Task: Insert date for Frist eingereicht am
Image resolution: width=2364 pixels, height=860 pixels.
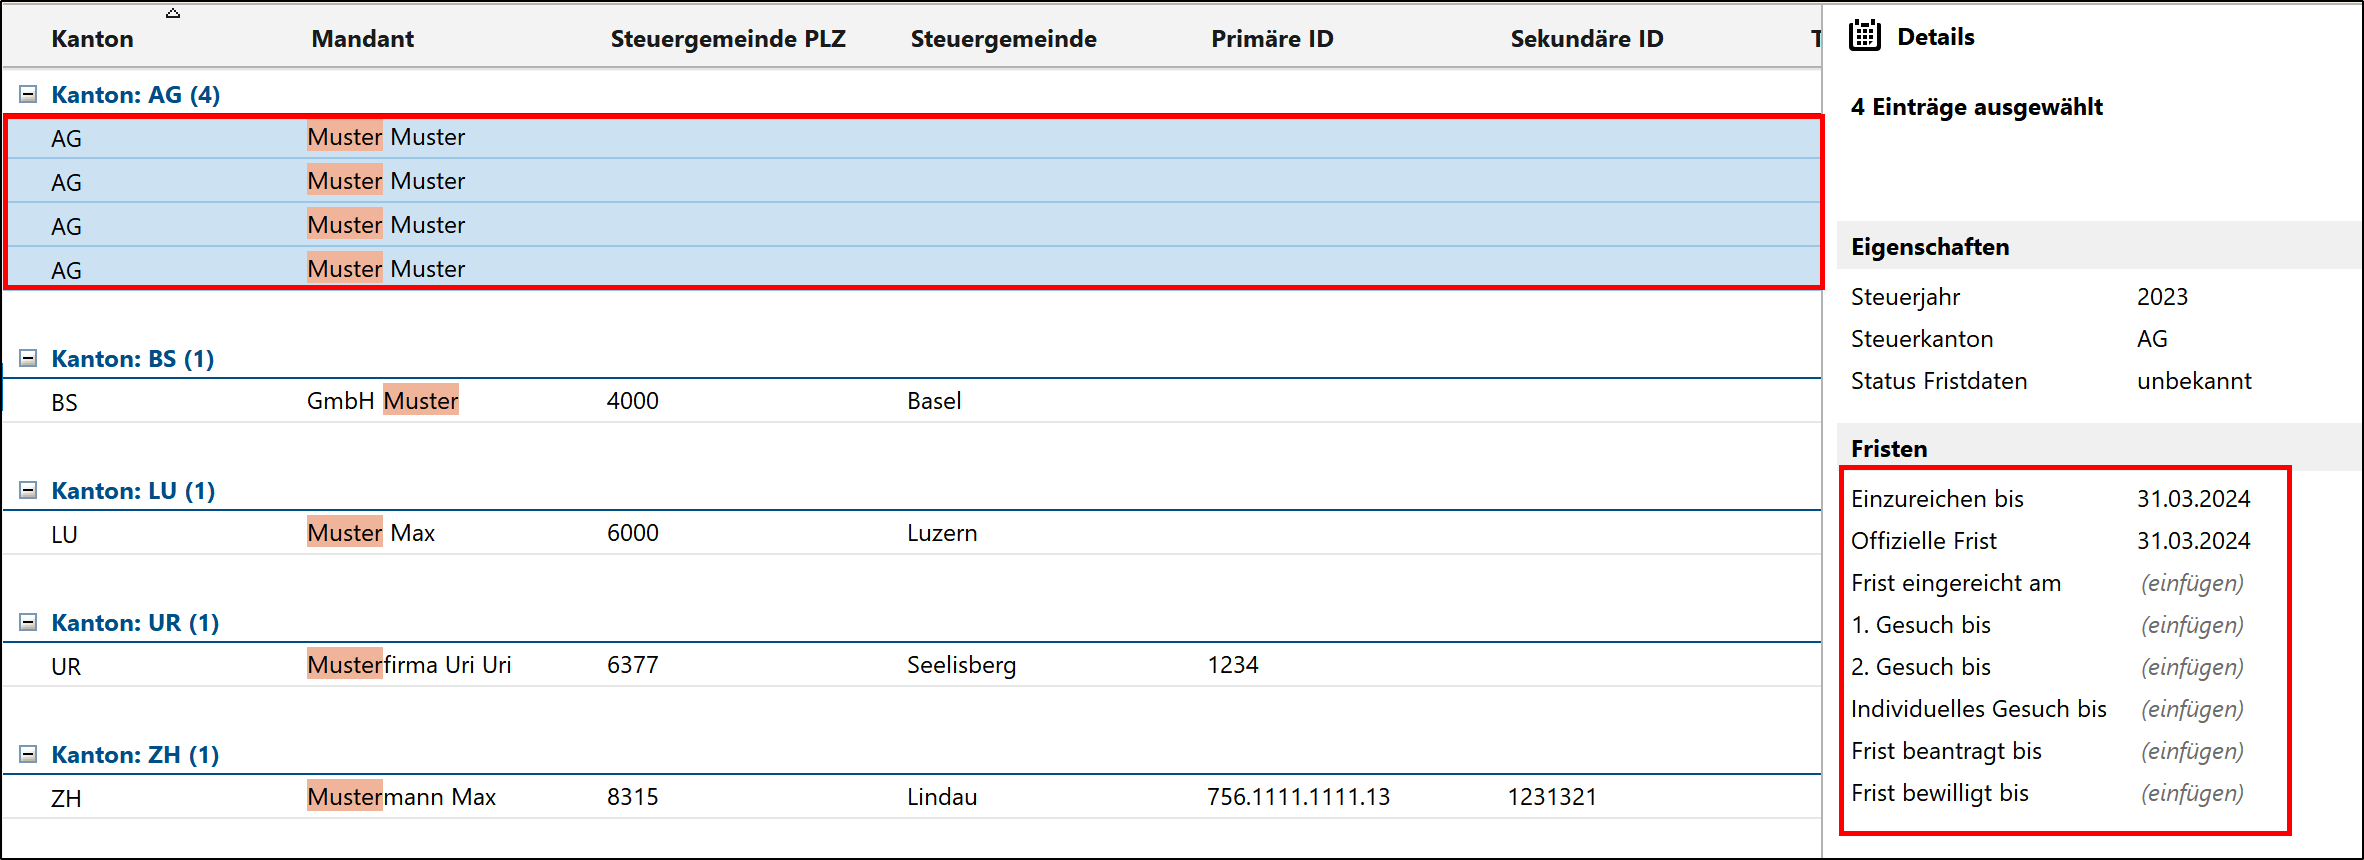Action: 2192,583
